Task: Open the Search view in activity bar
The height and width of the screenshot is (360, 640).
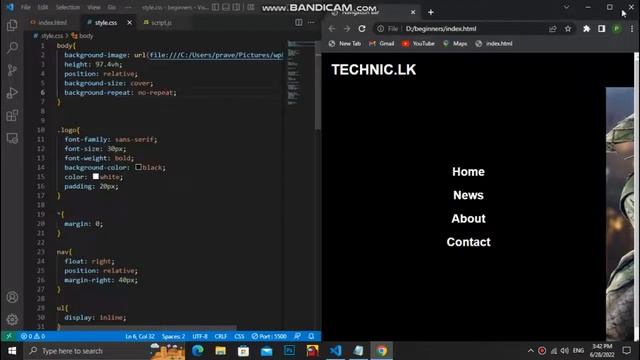Action: pyautogui.click(x=12, y=48)
